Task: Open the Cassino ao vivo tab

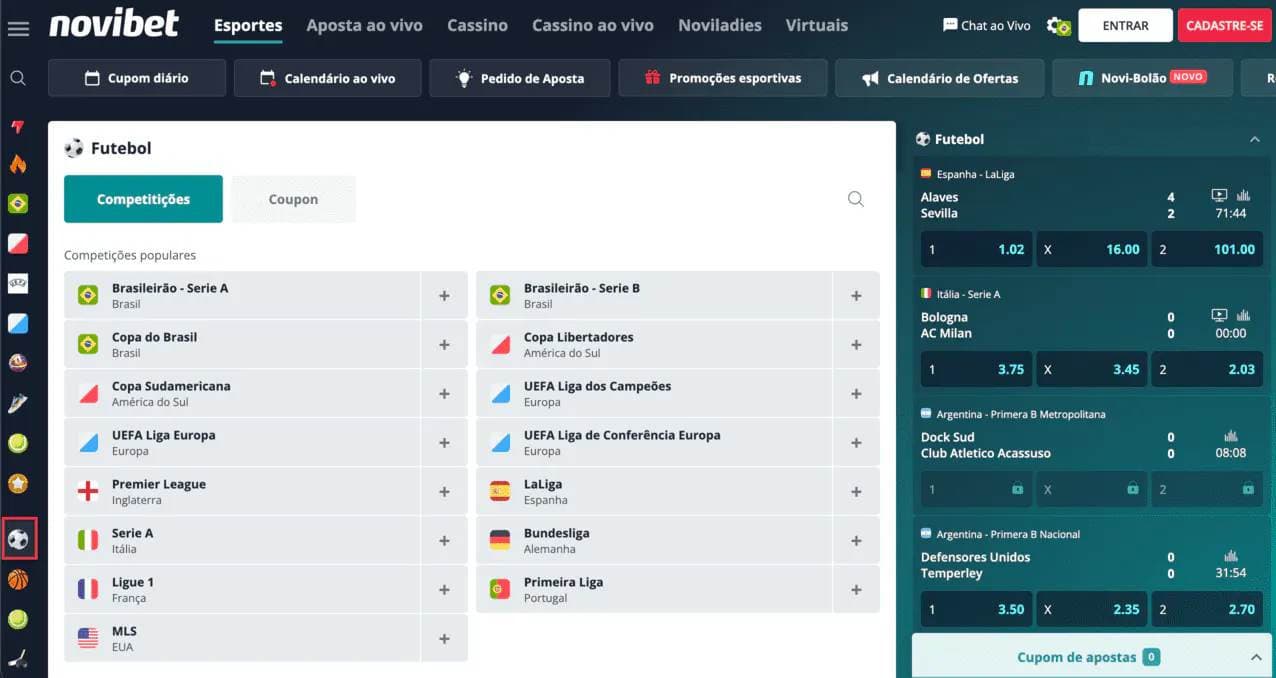Action: coord(593,25)
